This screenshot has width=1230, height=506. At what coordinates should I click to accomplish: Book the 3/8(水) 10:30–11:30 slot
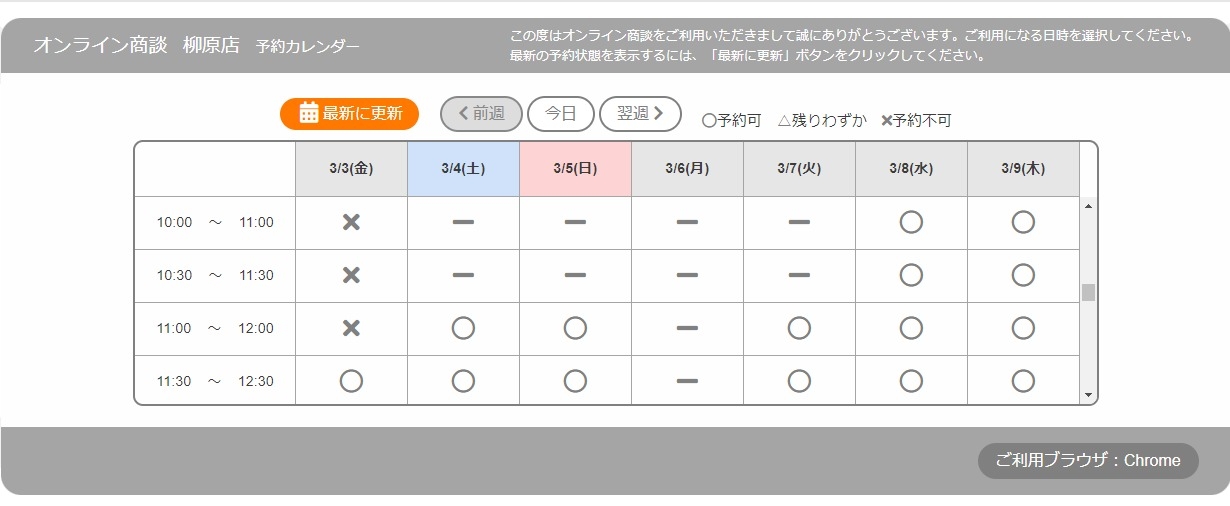point(911,275)
